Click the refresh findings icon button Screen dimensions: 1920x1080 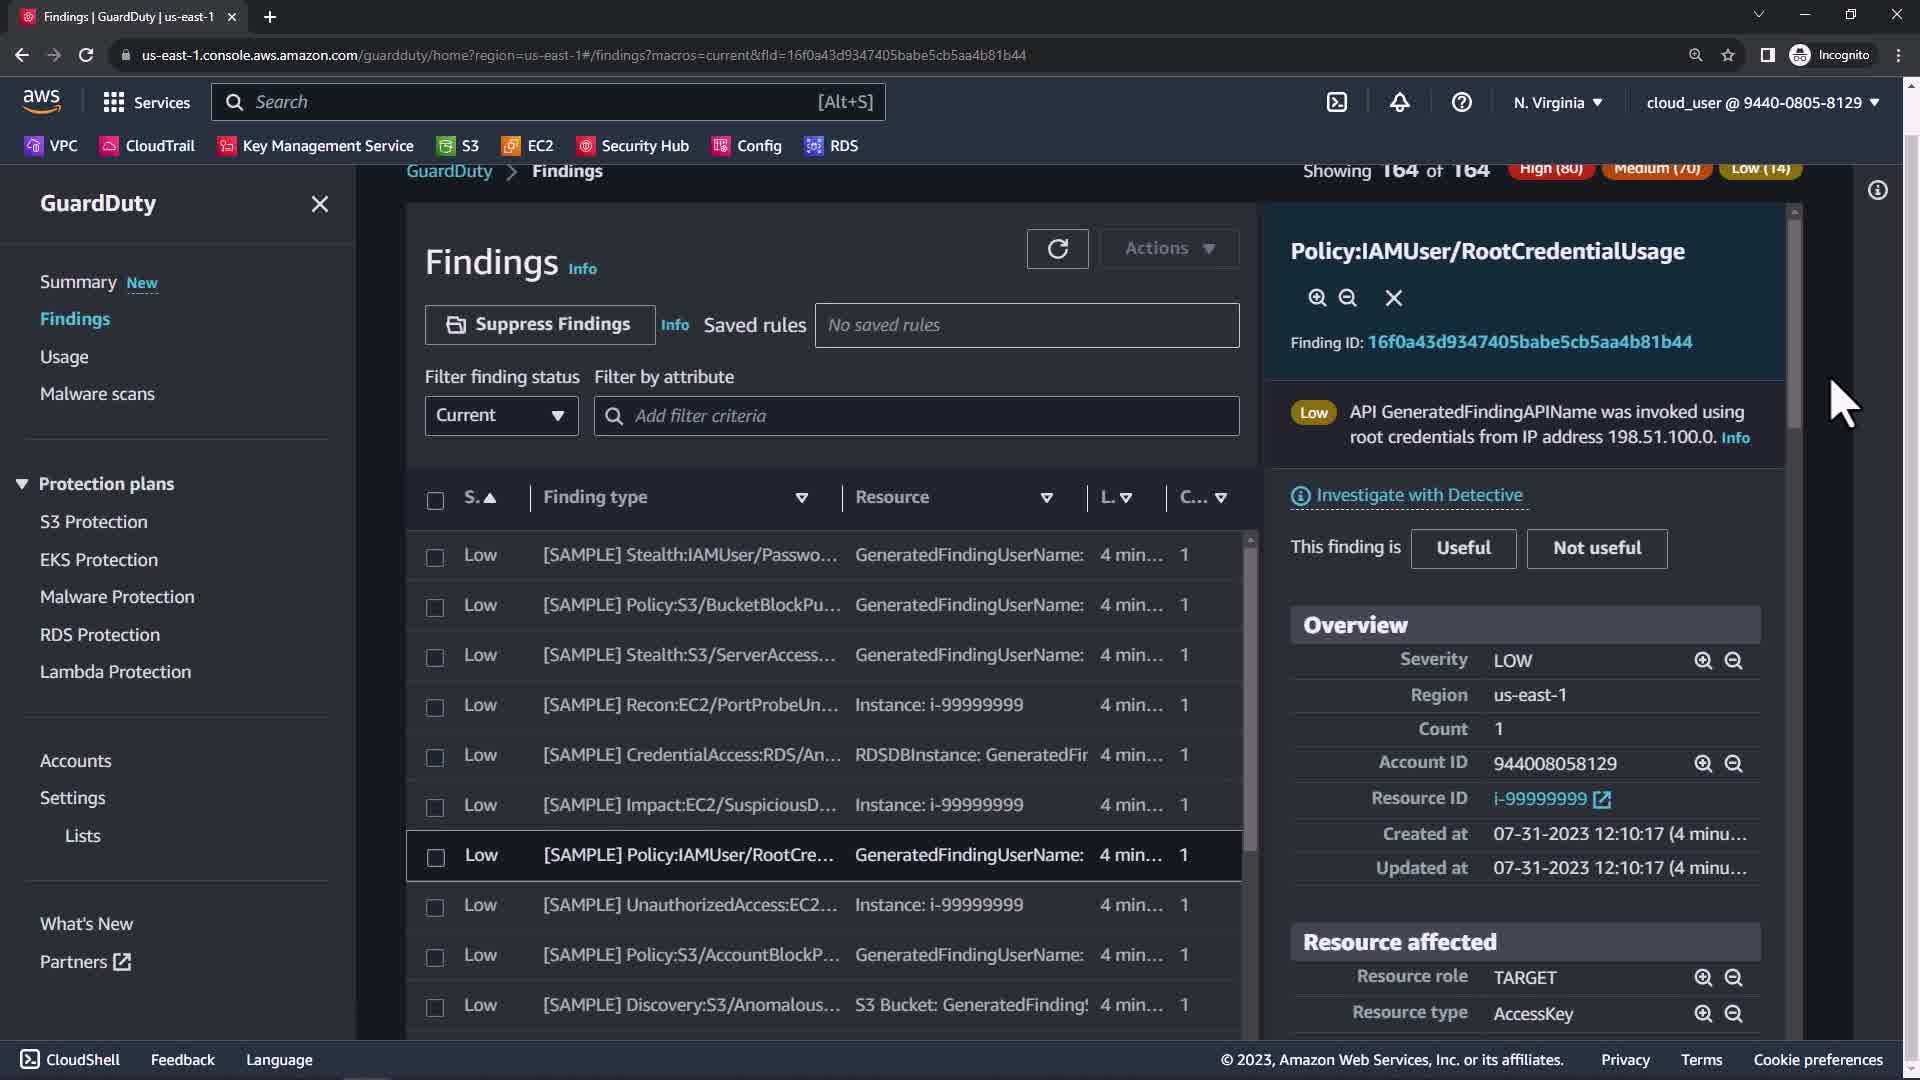tap(1057, 249)
